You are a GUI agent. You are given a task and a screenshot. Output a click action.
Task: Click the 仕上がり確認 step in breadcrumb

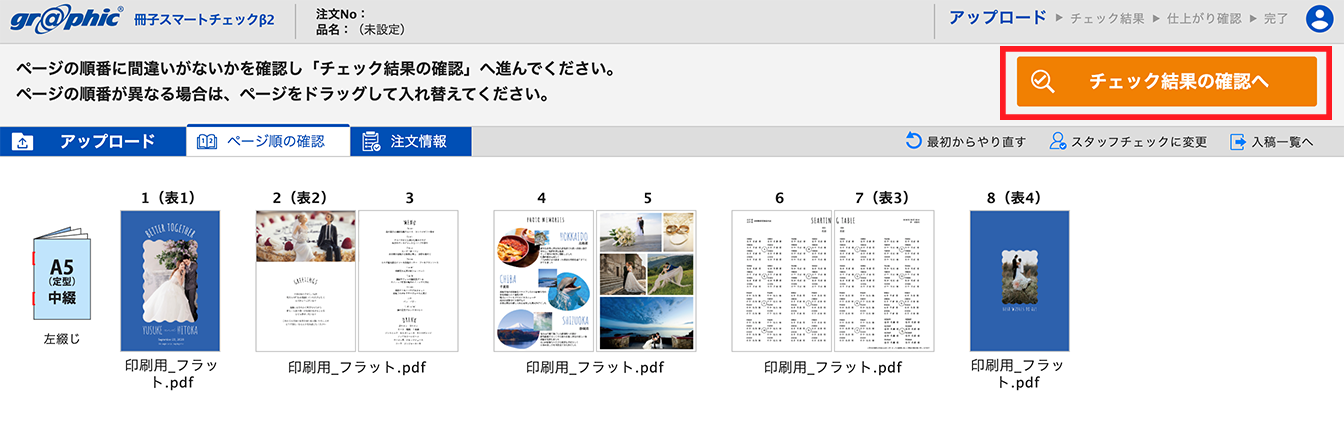[x=1206, y=18]
